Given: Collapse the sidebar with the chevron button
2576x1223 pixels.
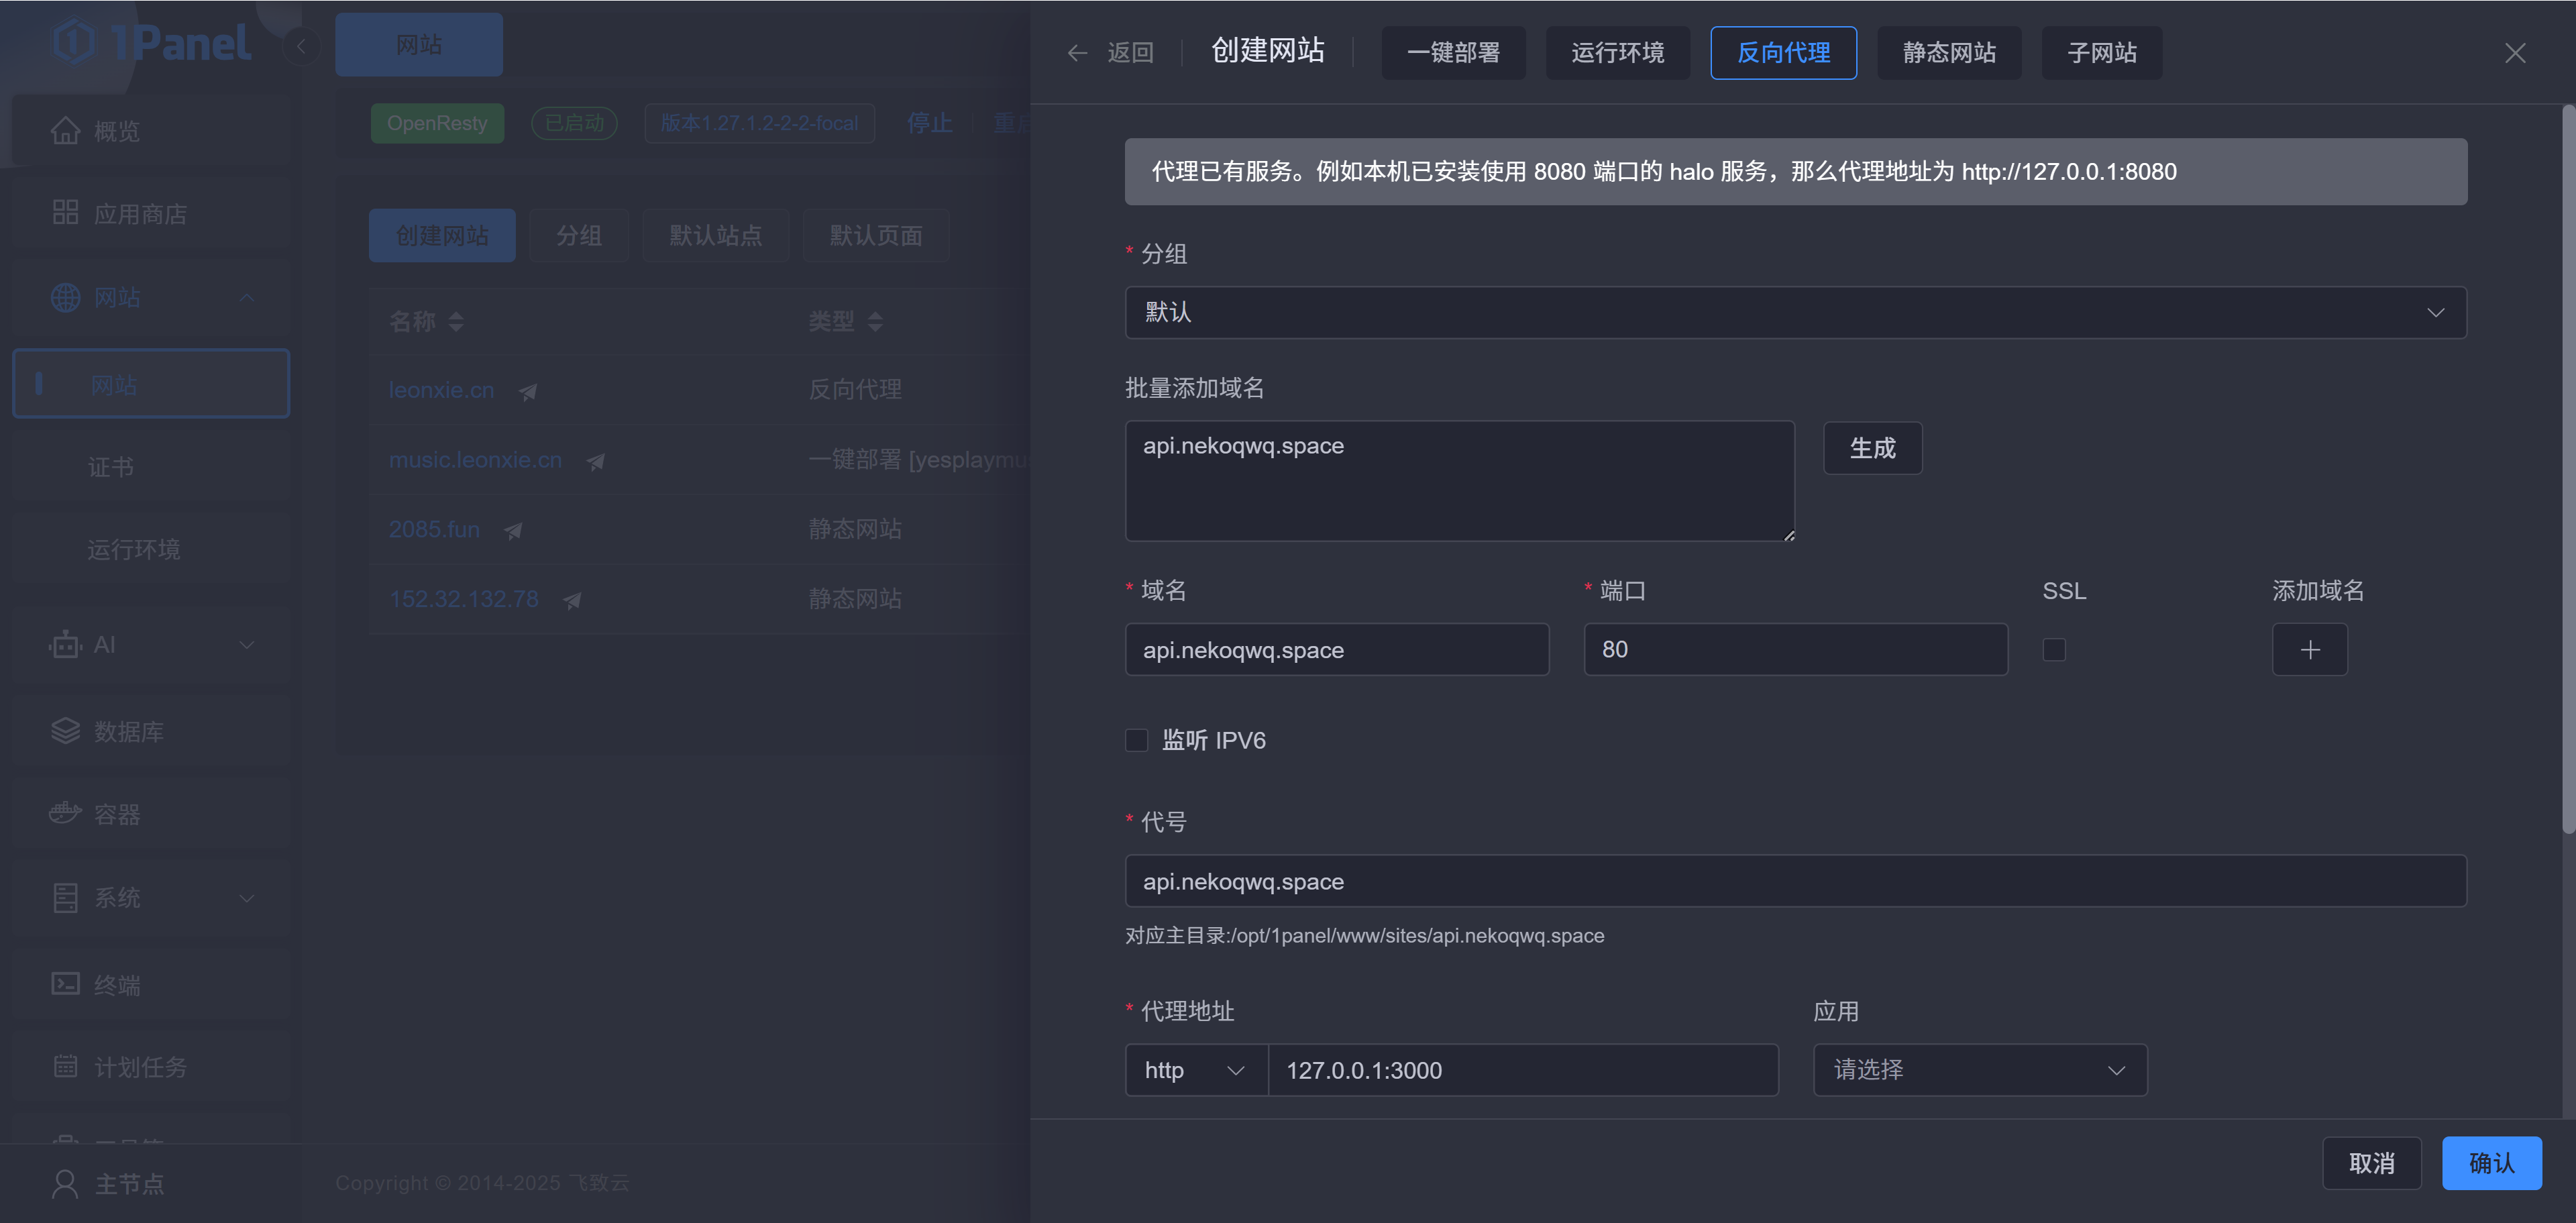Looking at the screenshot, I should coord(301,46).
